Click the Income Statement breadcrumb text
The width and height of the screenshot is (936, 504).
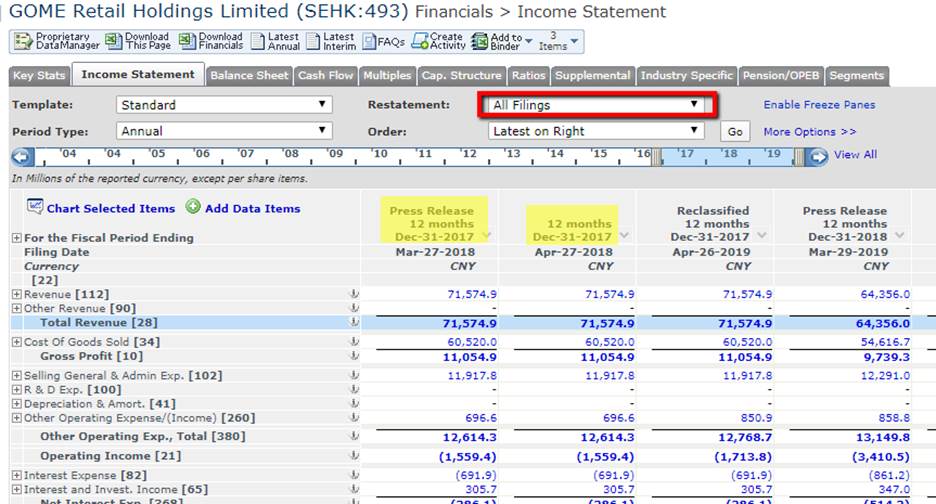tap(592, 11)
